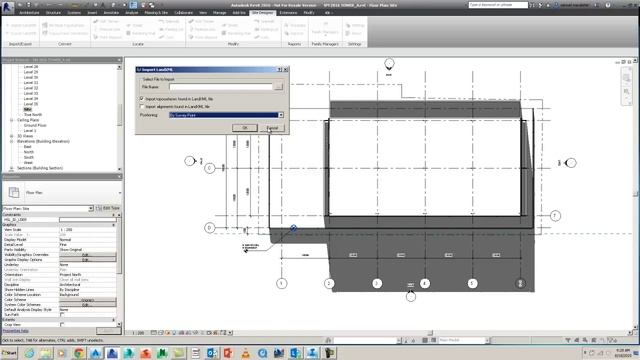Image resolution: width=640 pixels, height=360 pixels.
Task: Open File Explorer folder in taskbar
Action: (x=46, y=353)
